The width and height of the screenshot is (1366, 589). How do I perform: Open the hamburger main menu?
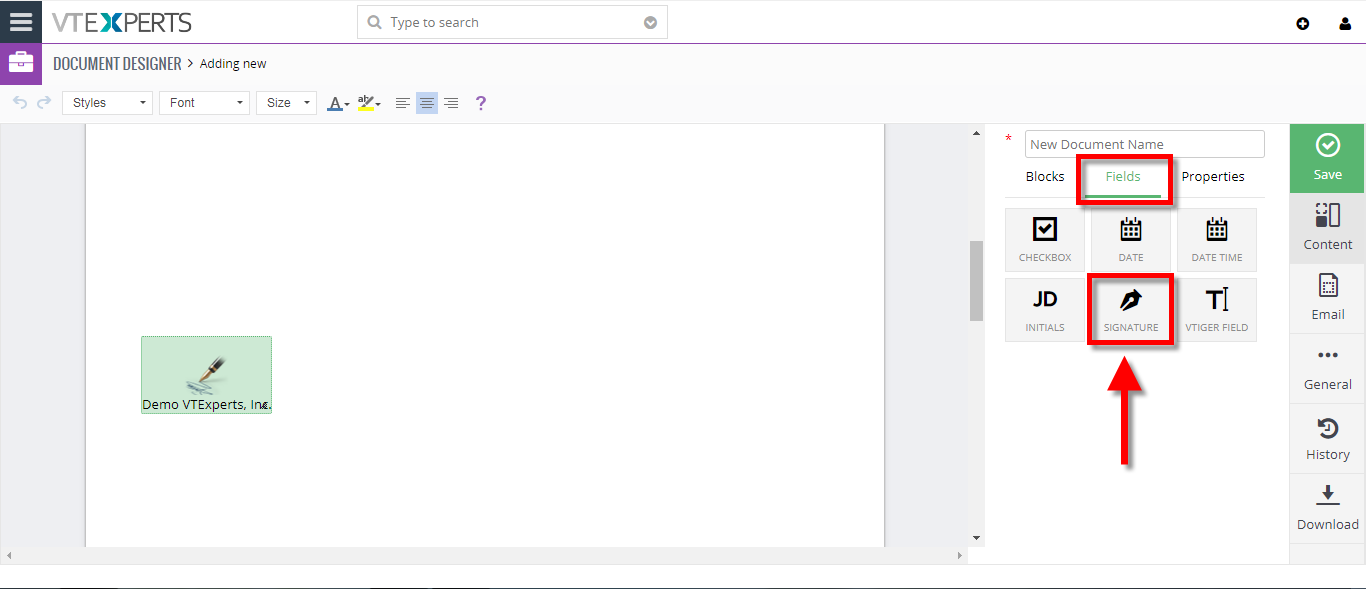(x=21, y=21)
